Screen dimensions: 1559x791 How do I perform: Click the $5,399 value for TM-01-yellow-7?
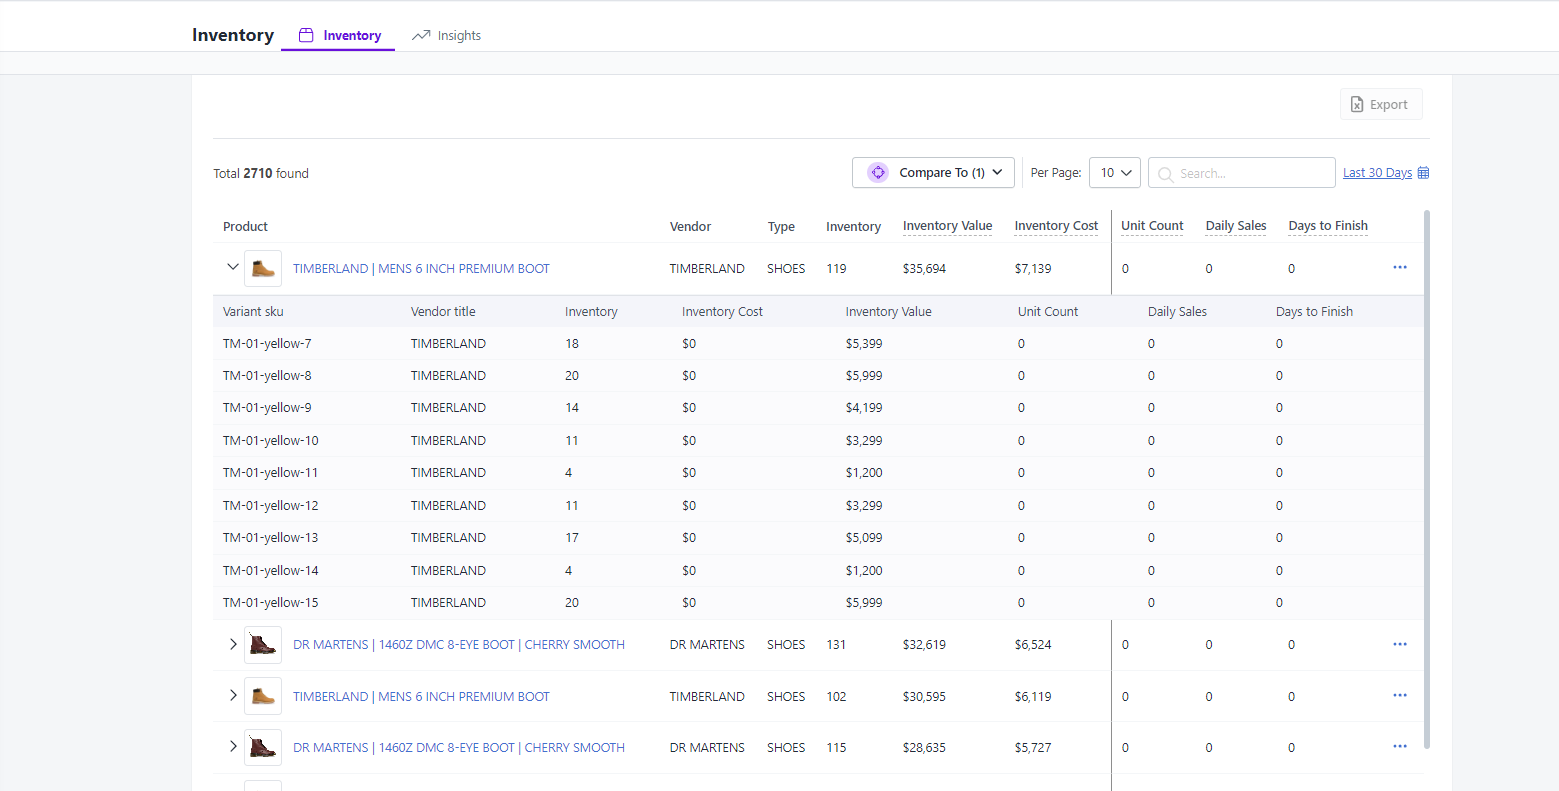[864, 343]
